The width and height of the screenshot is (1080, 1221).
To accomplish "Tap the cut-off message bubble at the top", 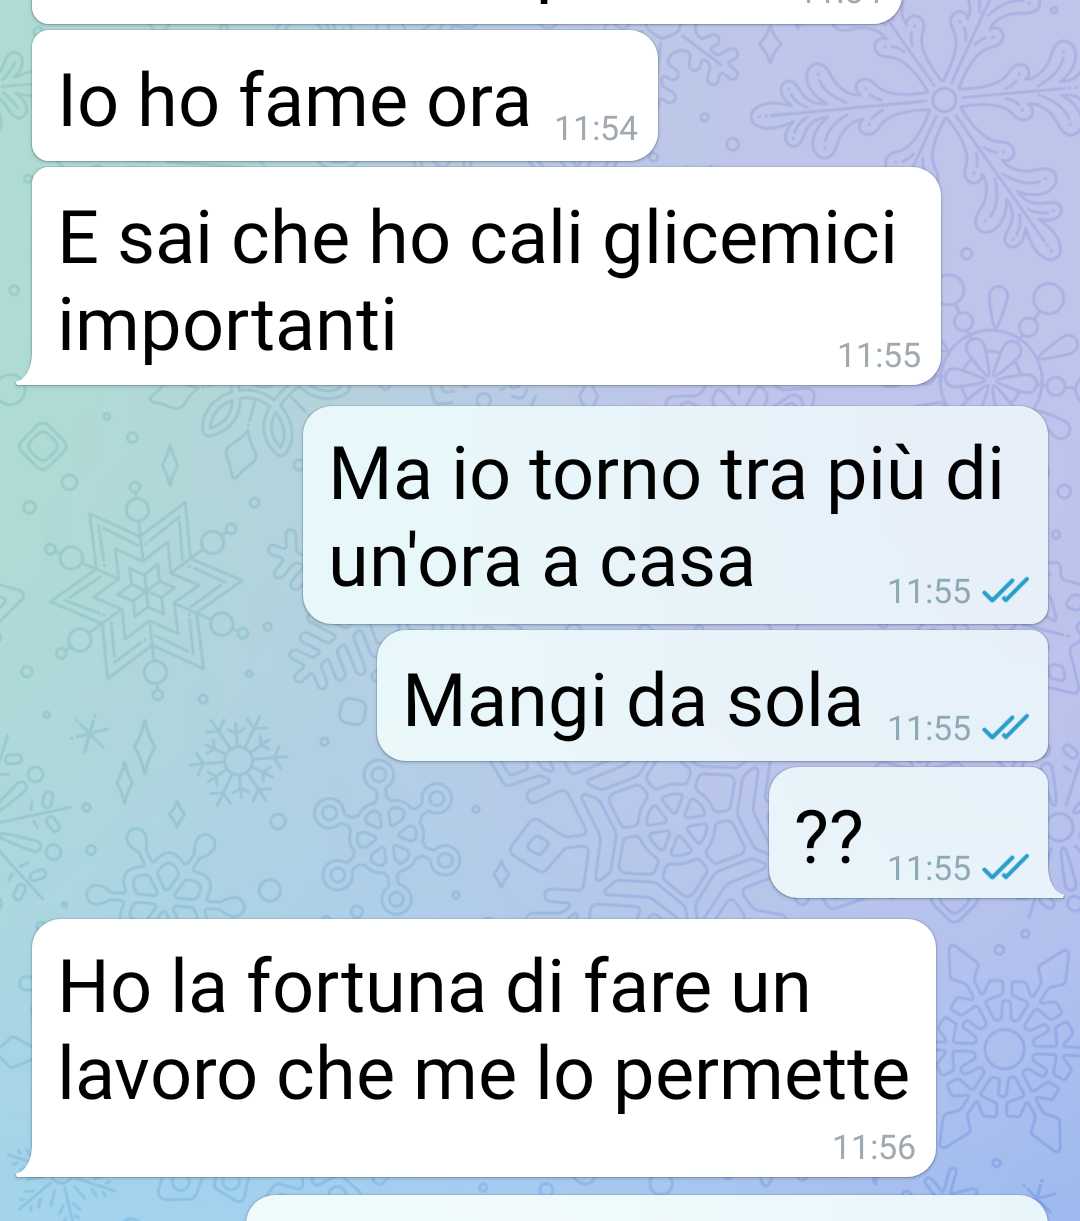I will pos(467,11).
